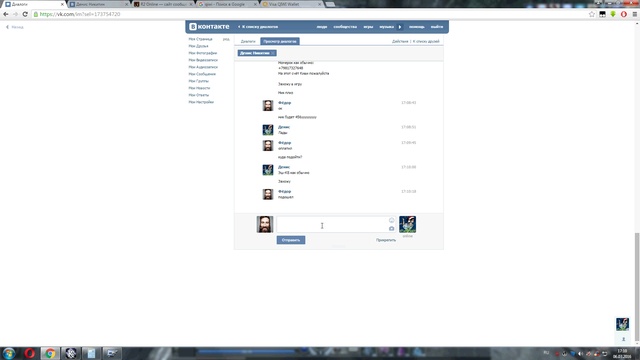Click the header music play button
640x360 pixels.
[400, 27]
